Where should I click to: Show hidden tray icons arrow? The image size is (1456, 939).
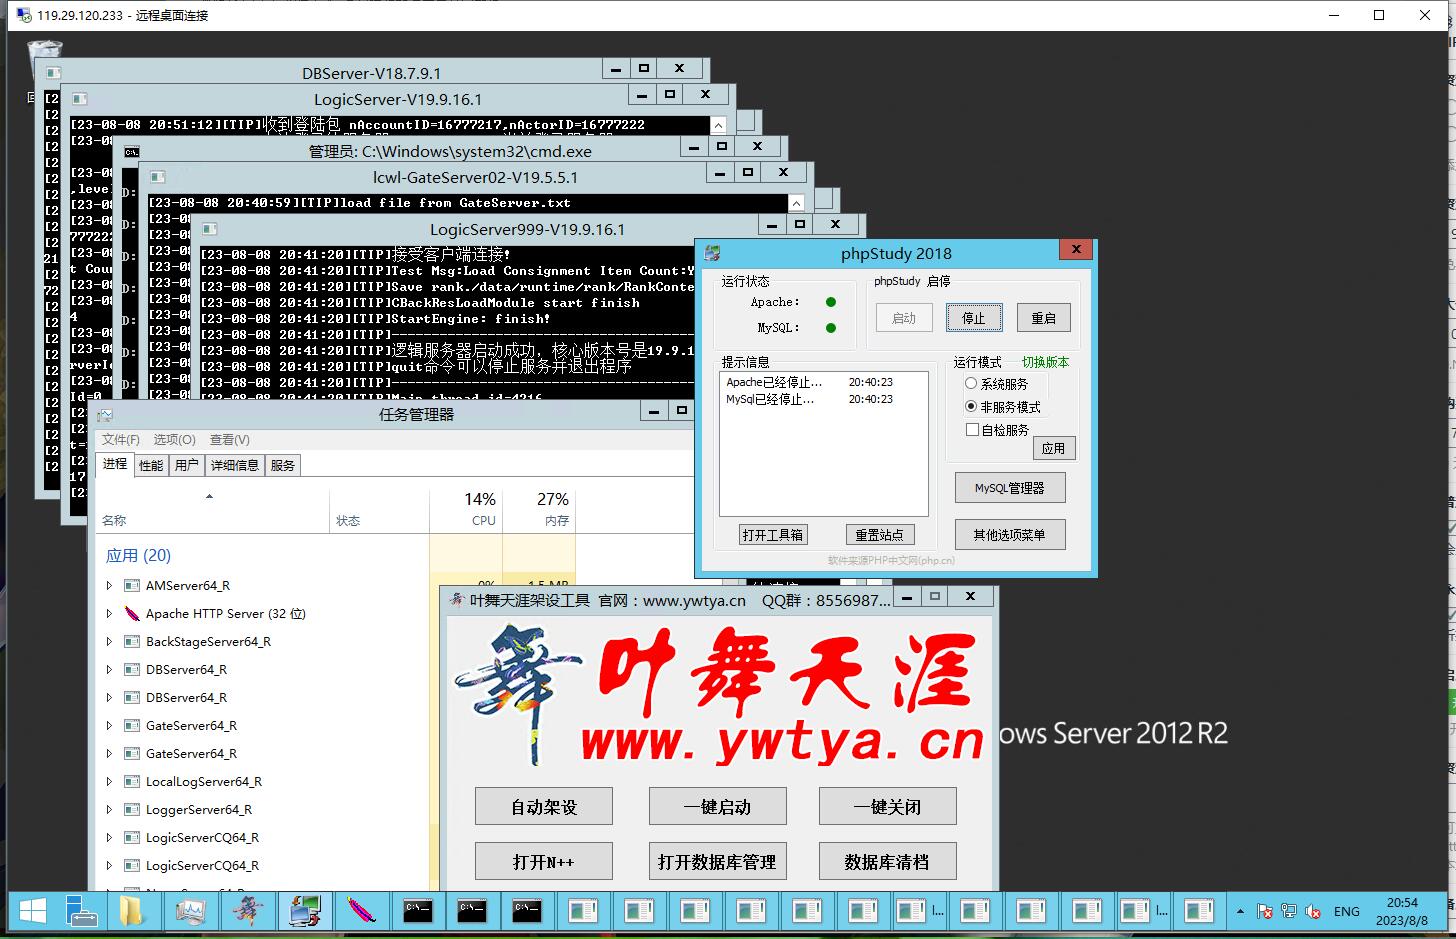(1240, 911)
